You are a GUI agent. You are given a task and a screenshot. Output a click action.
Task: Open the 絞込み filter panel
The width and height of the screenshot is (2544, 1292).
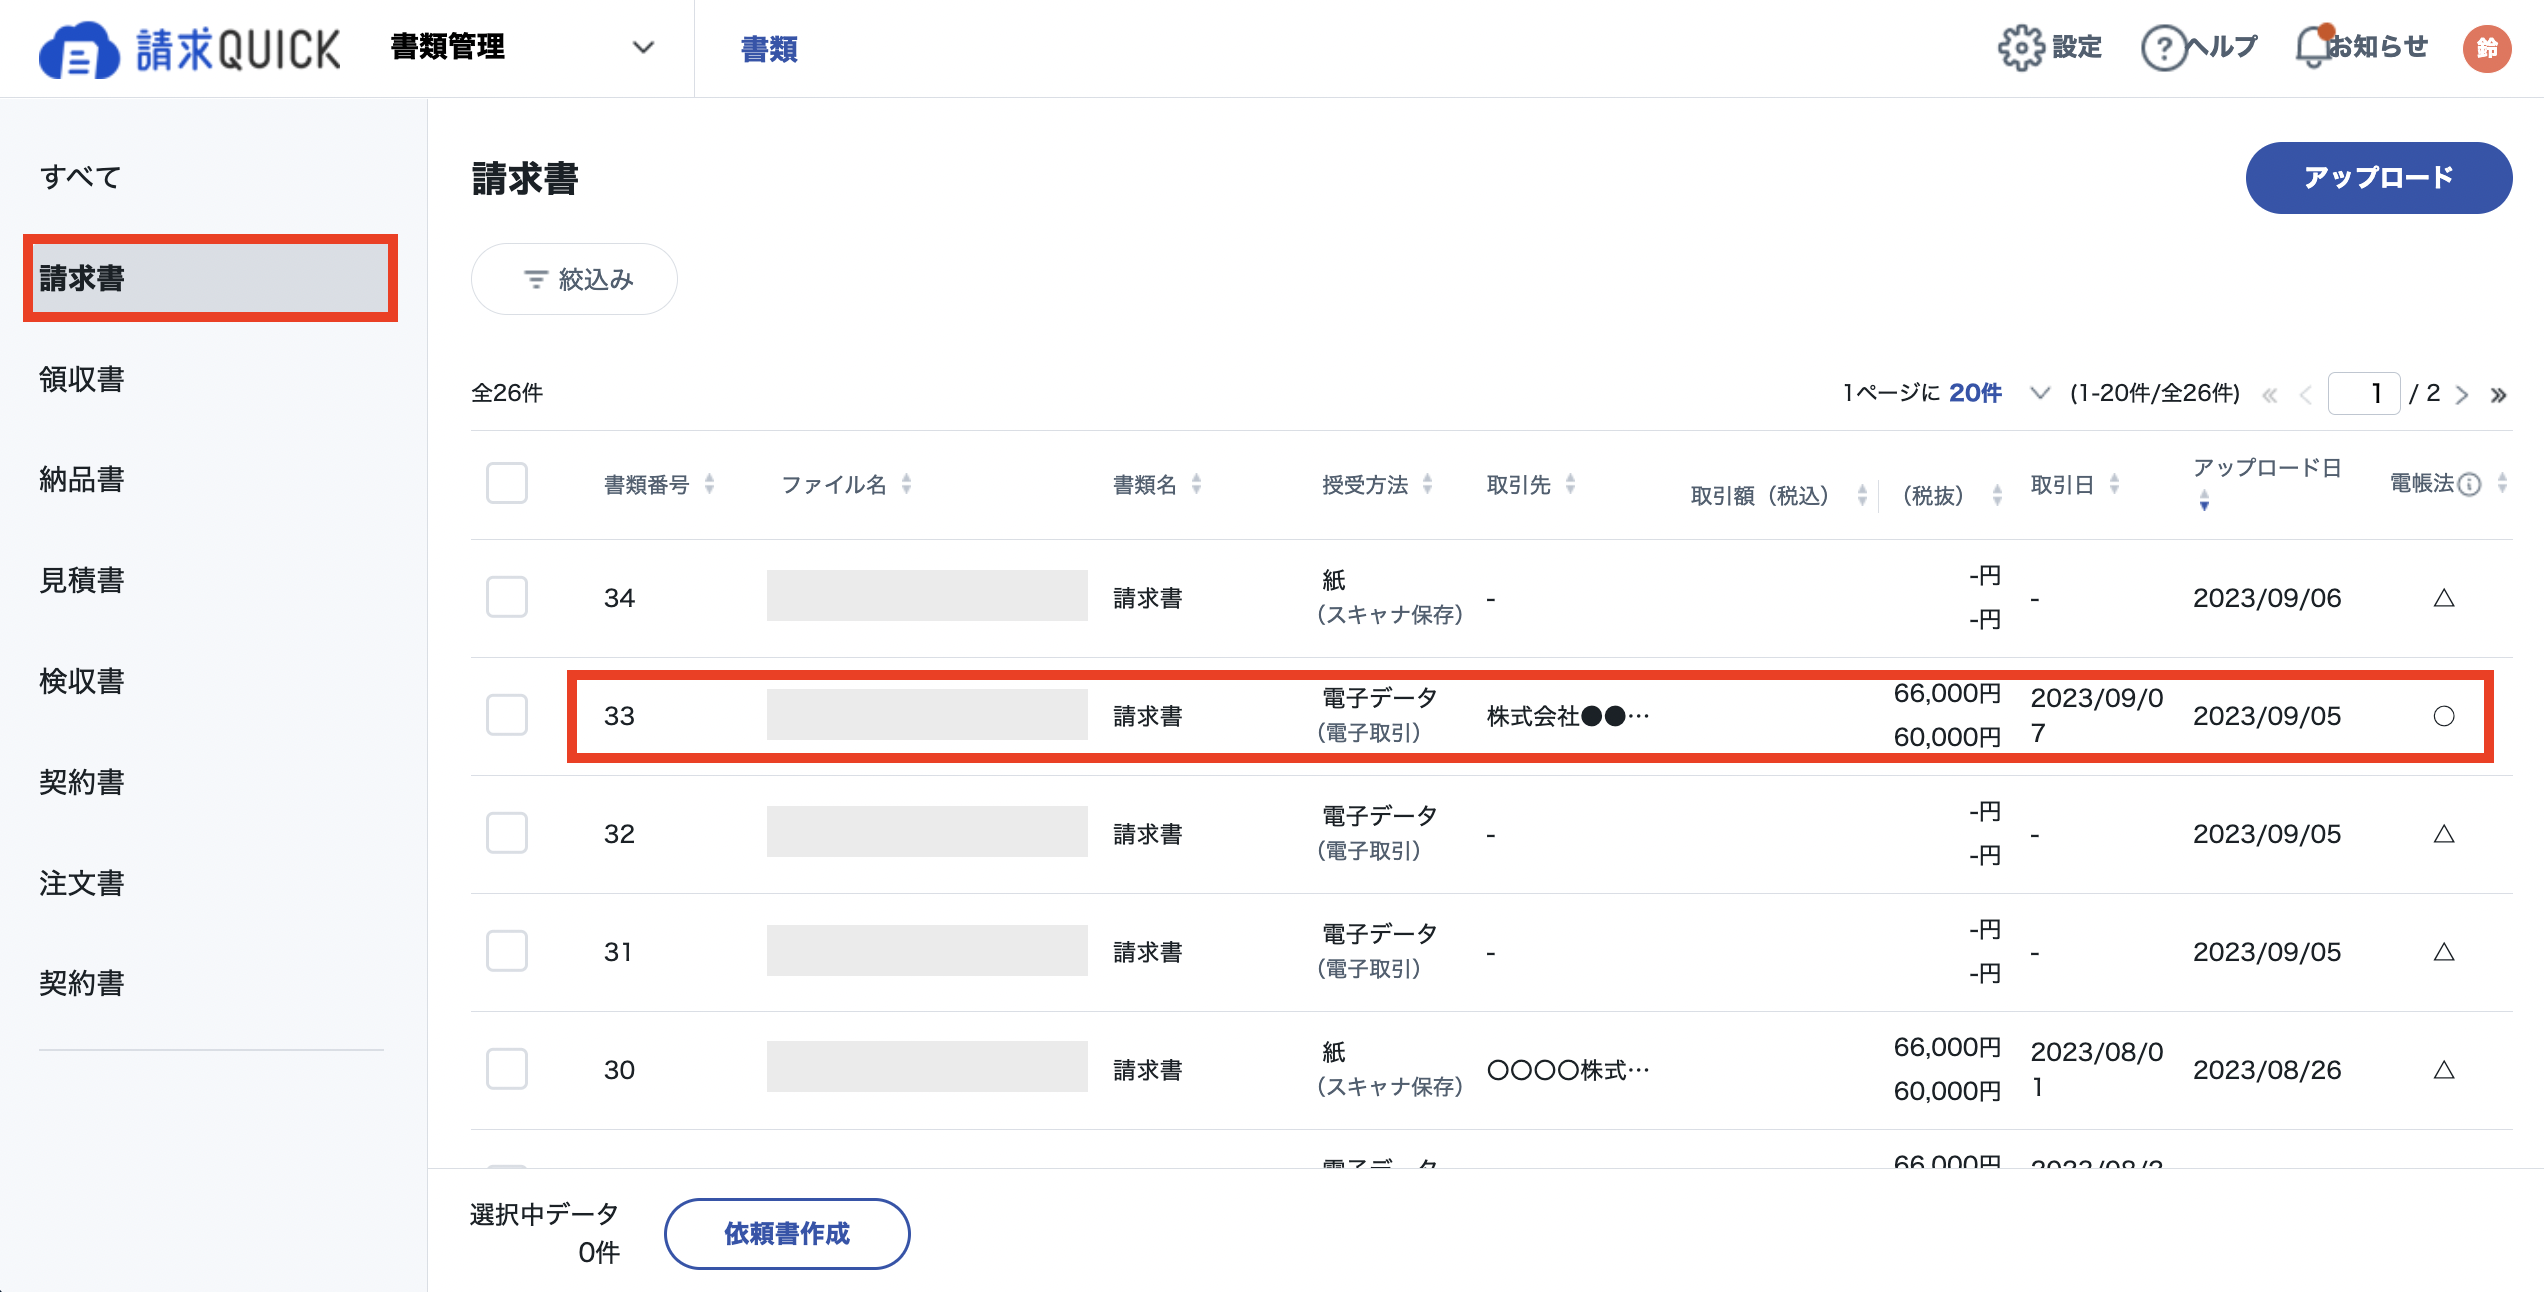[x=574, y=279]
